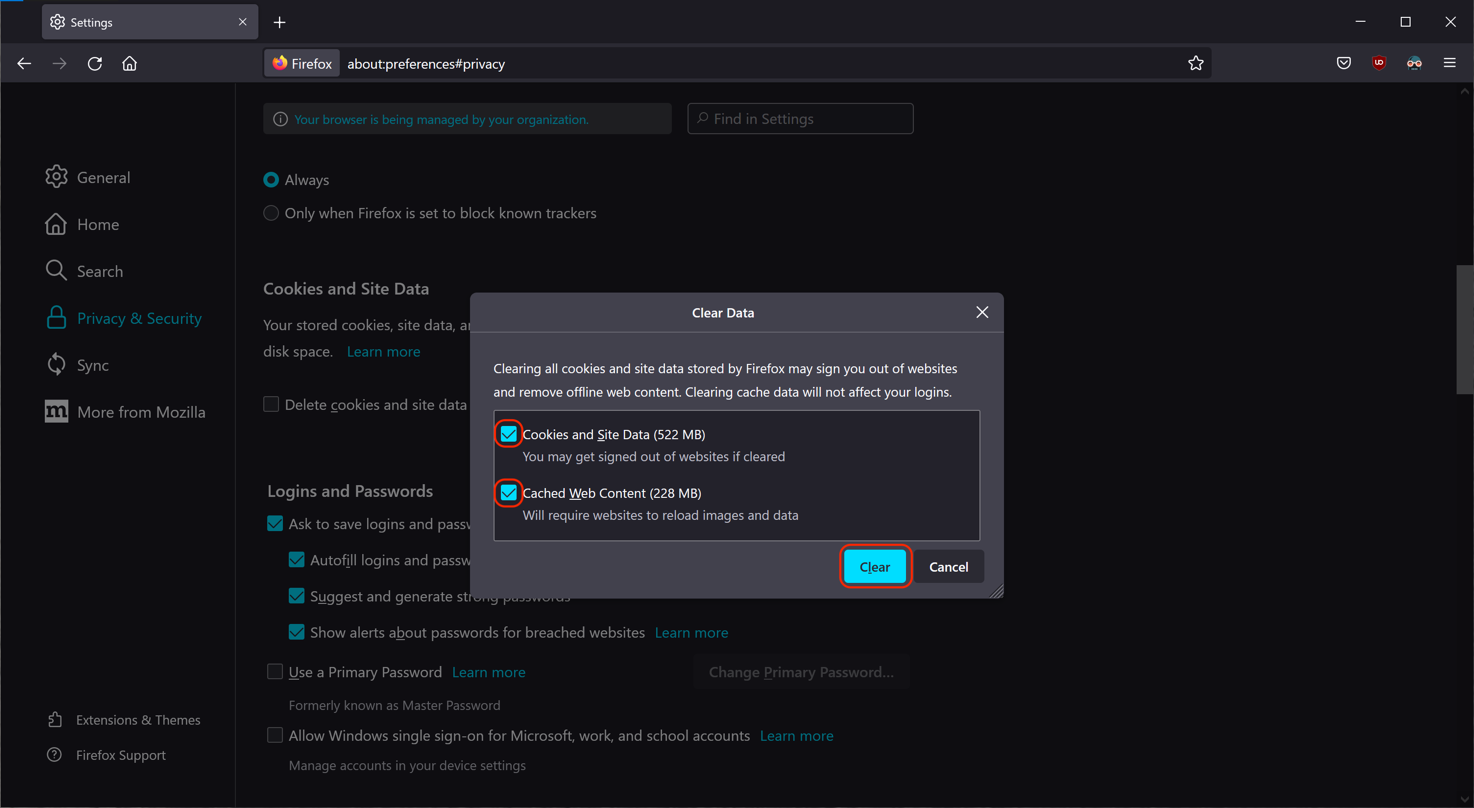Open the Save to Pocket icon

click(x=1343, y=63)
